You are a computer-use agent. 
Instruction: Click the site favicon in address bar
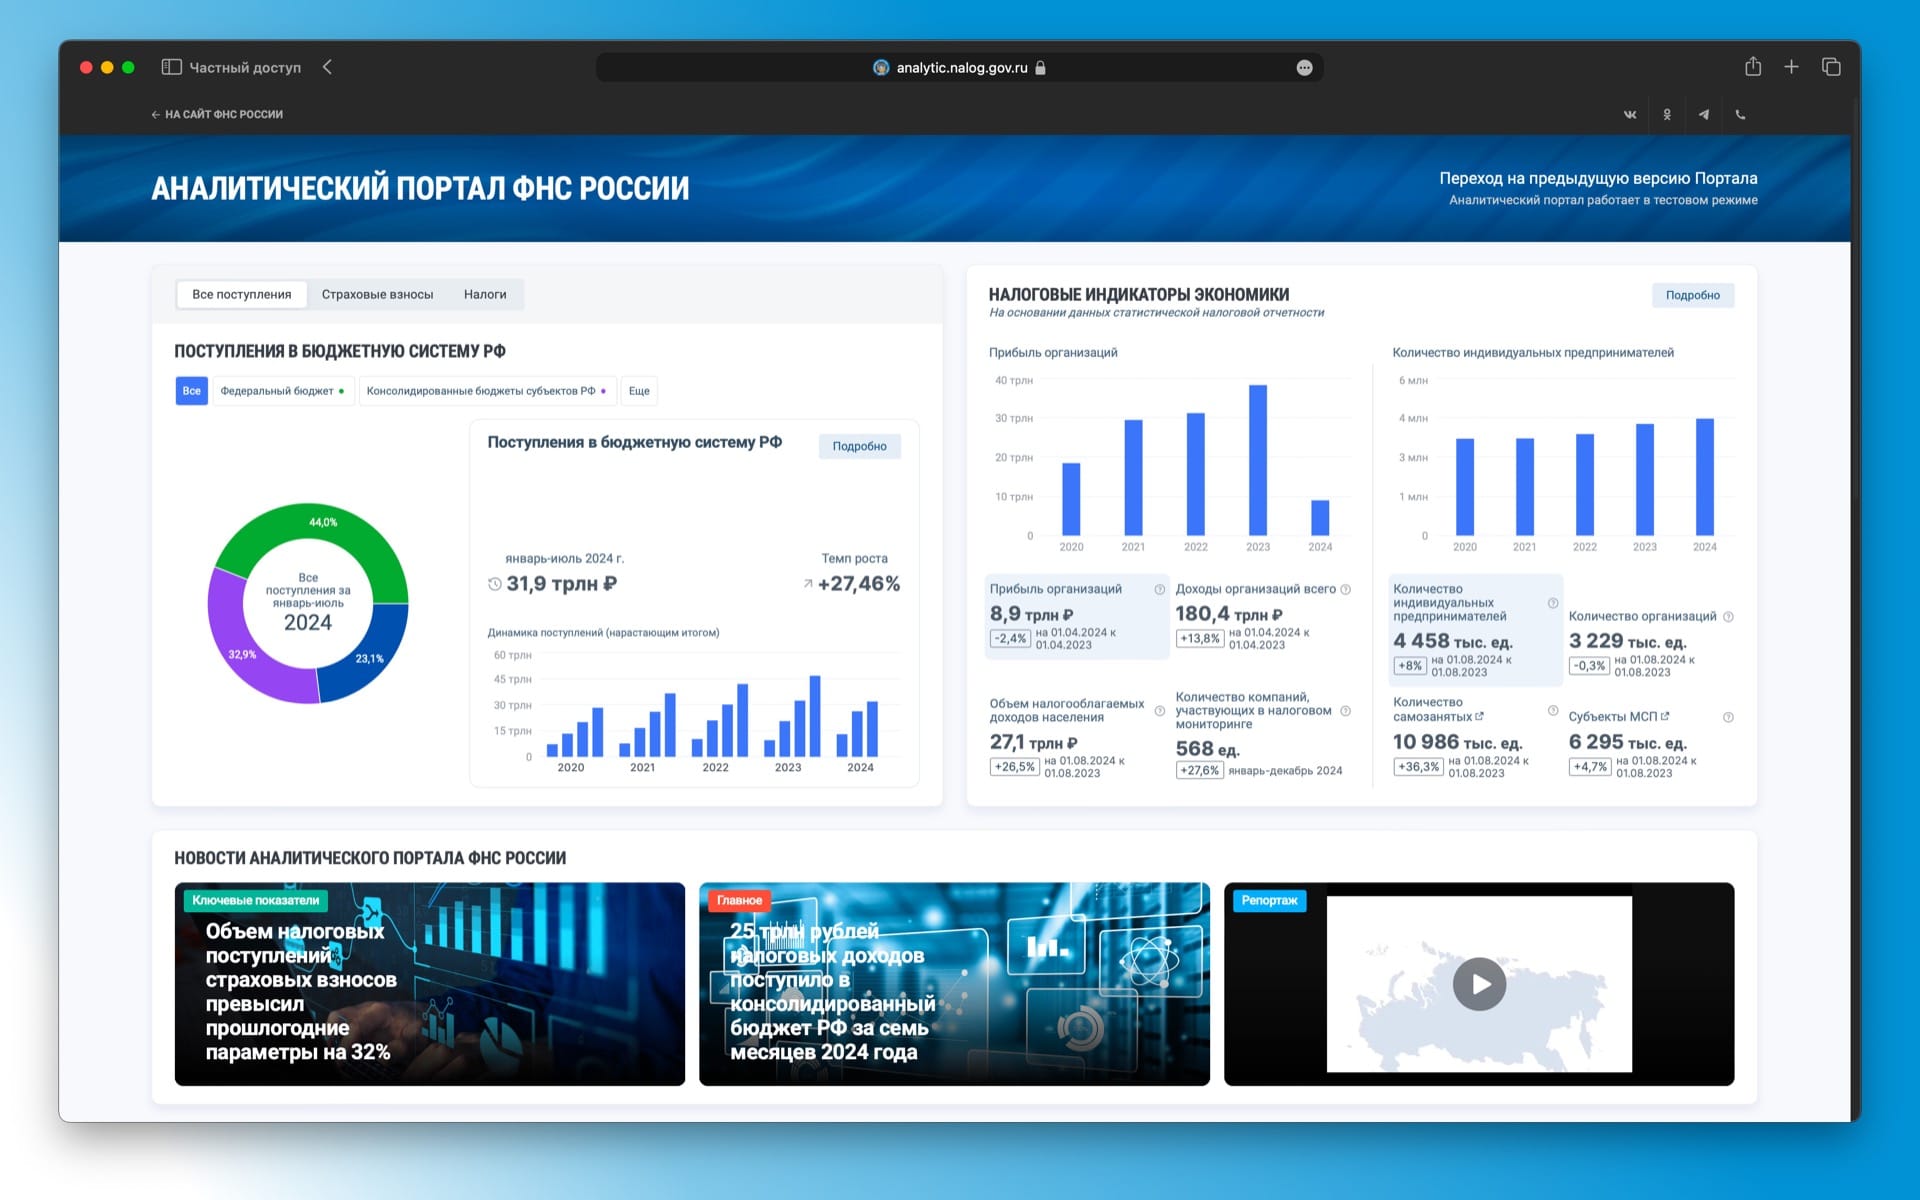tap(881, 68)
